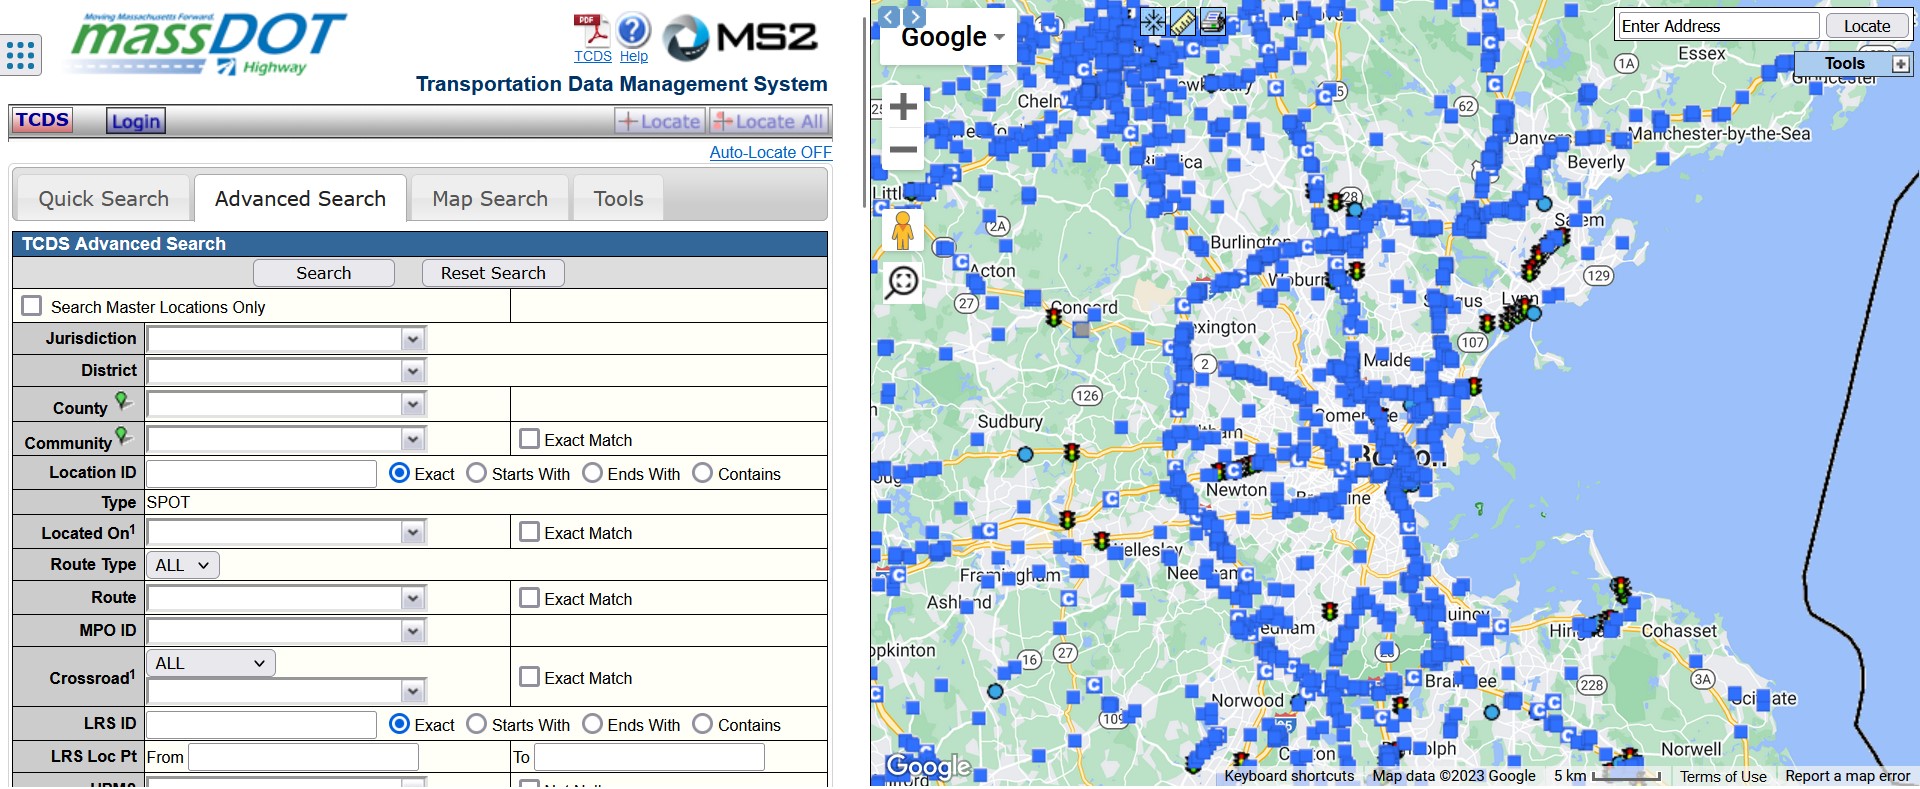The image size is (1920, 789).
Task: Click the map zoom out minus button
Action: [903, 150]
